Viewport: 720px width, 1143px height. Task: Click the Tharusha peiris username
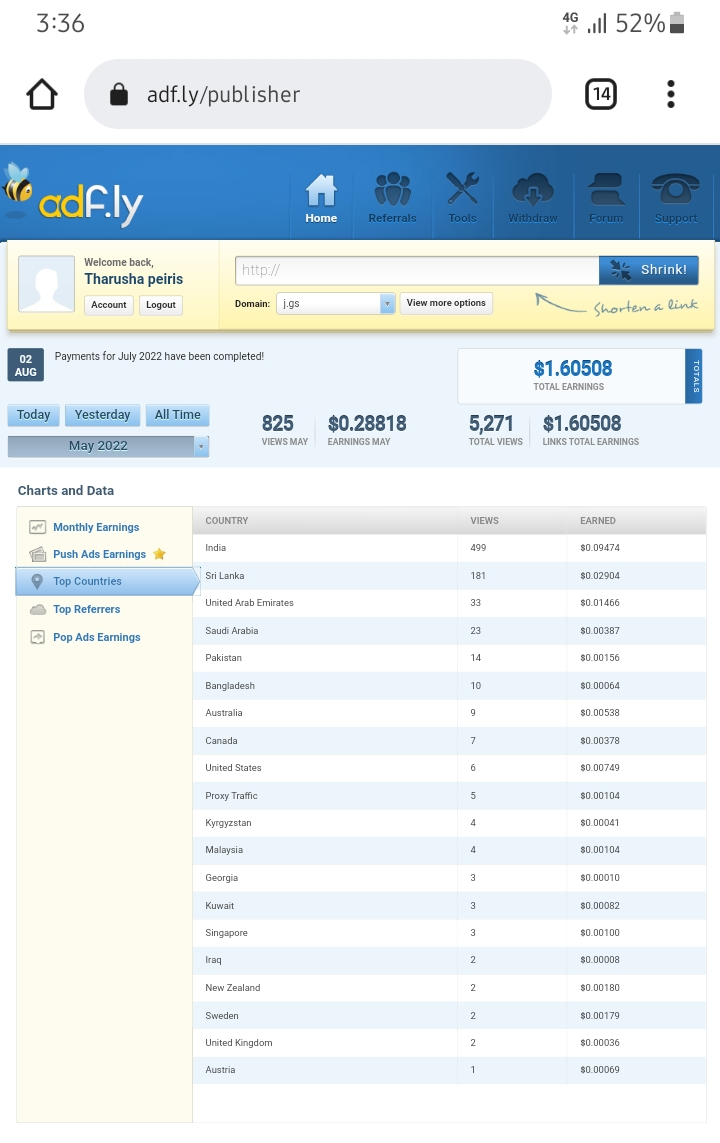(x=133, y=278)
